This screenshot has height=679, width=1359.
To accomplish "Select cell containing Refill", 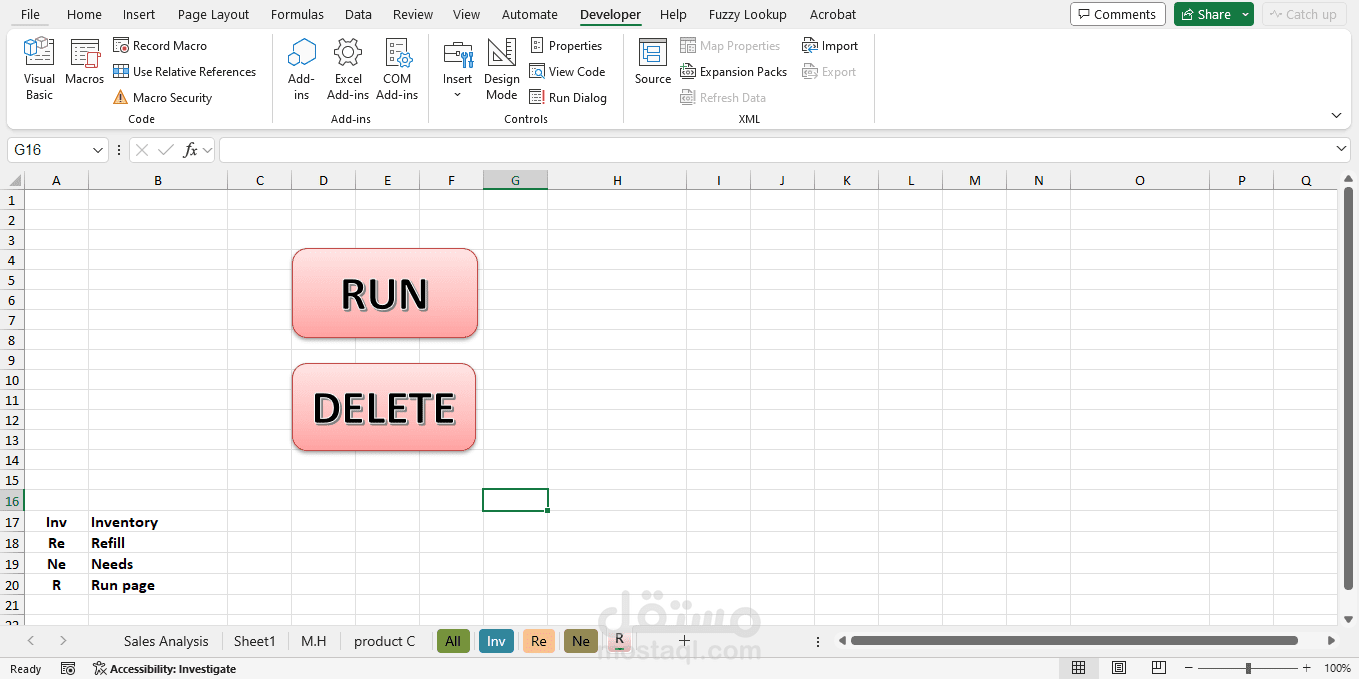I will click(158, 543).
